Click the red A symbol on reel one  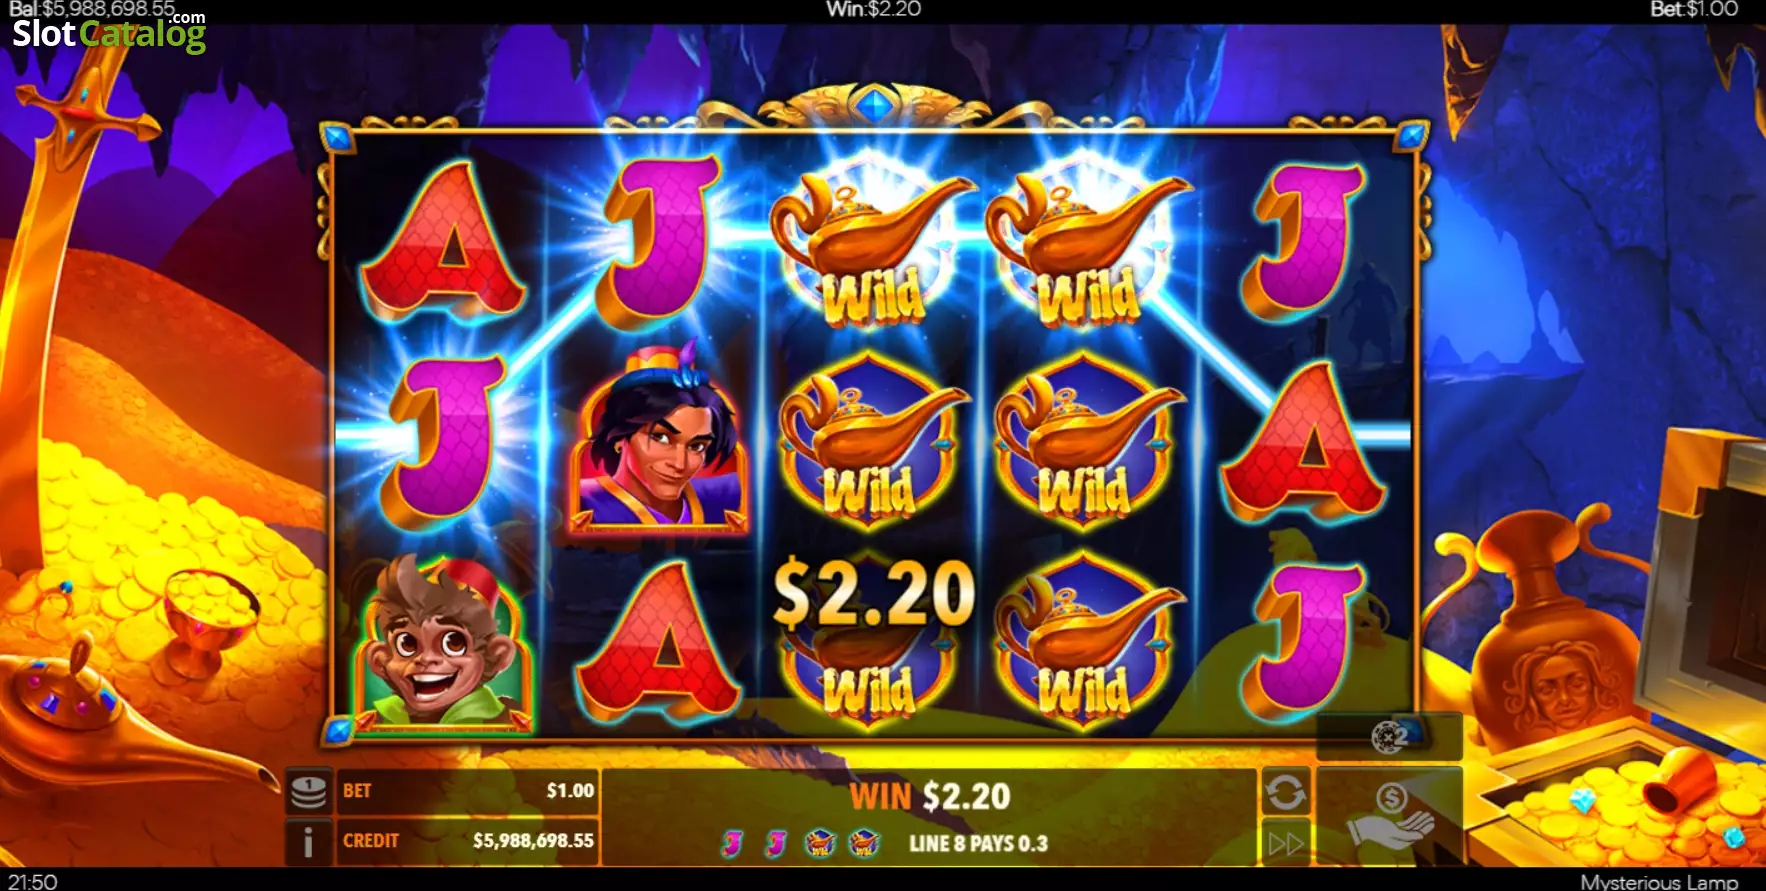point(443,243)
